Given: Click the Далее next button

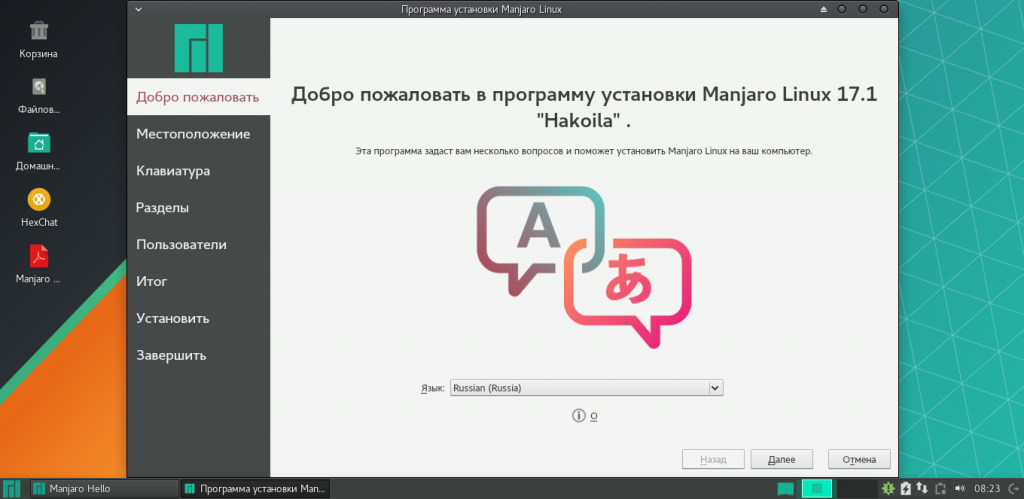Looking at the screenshot, I should click(781, 459).
